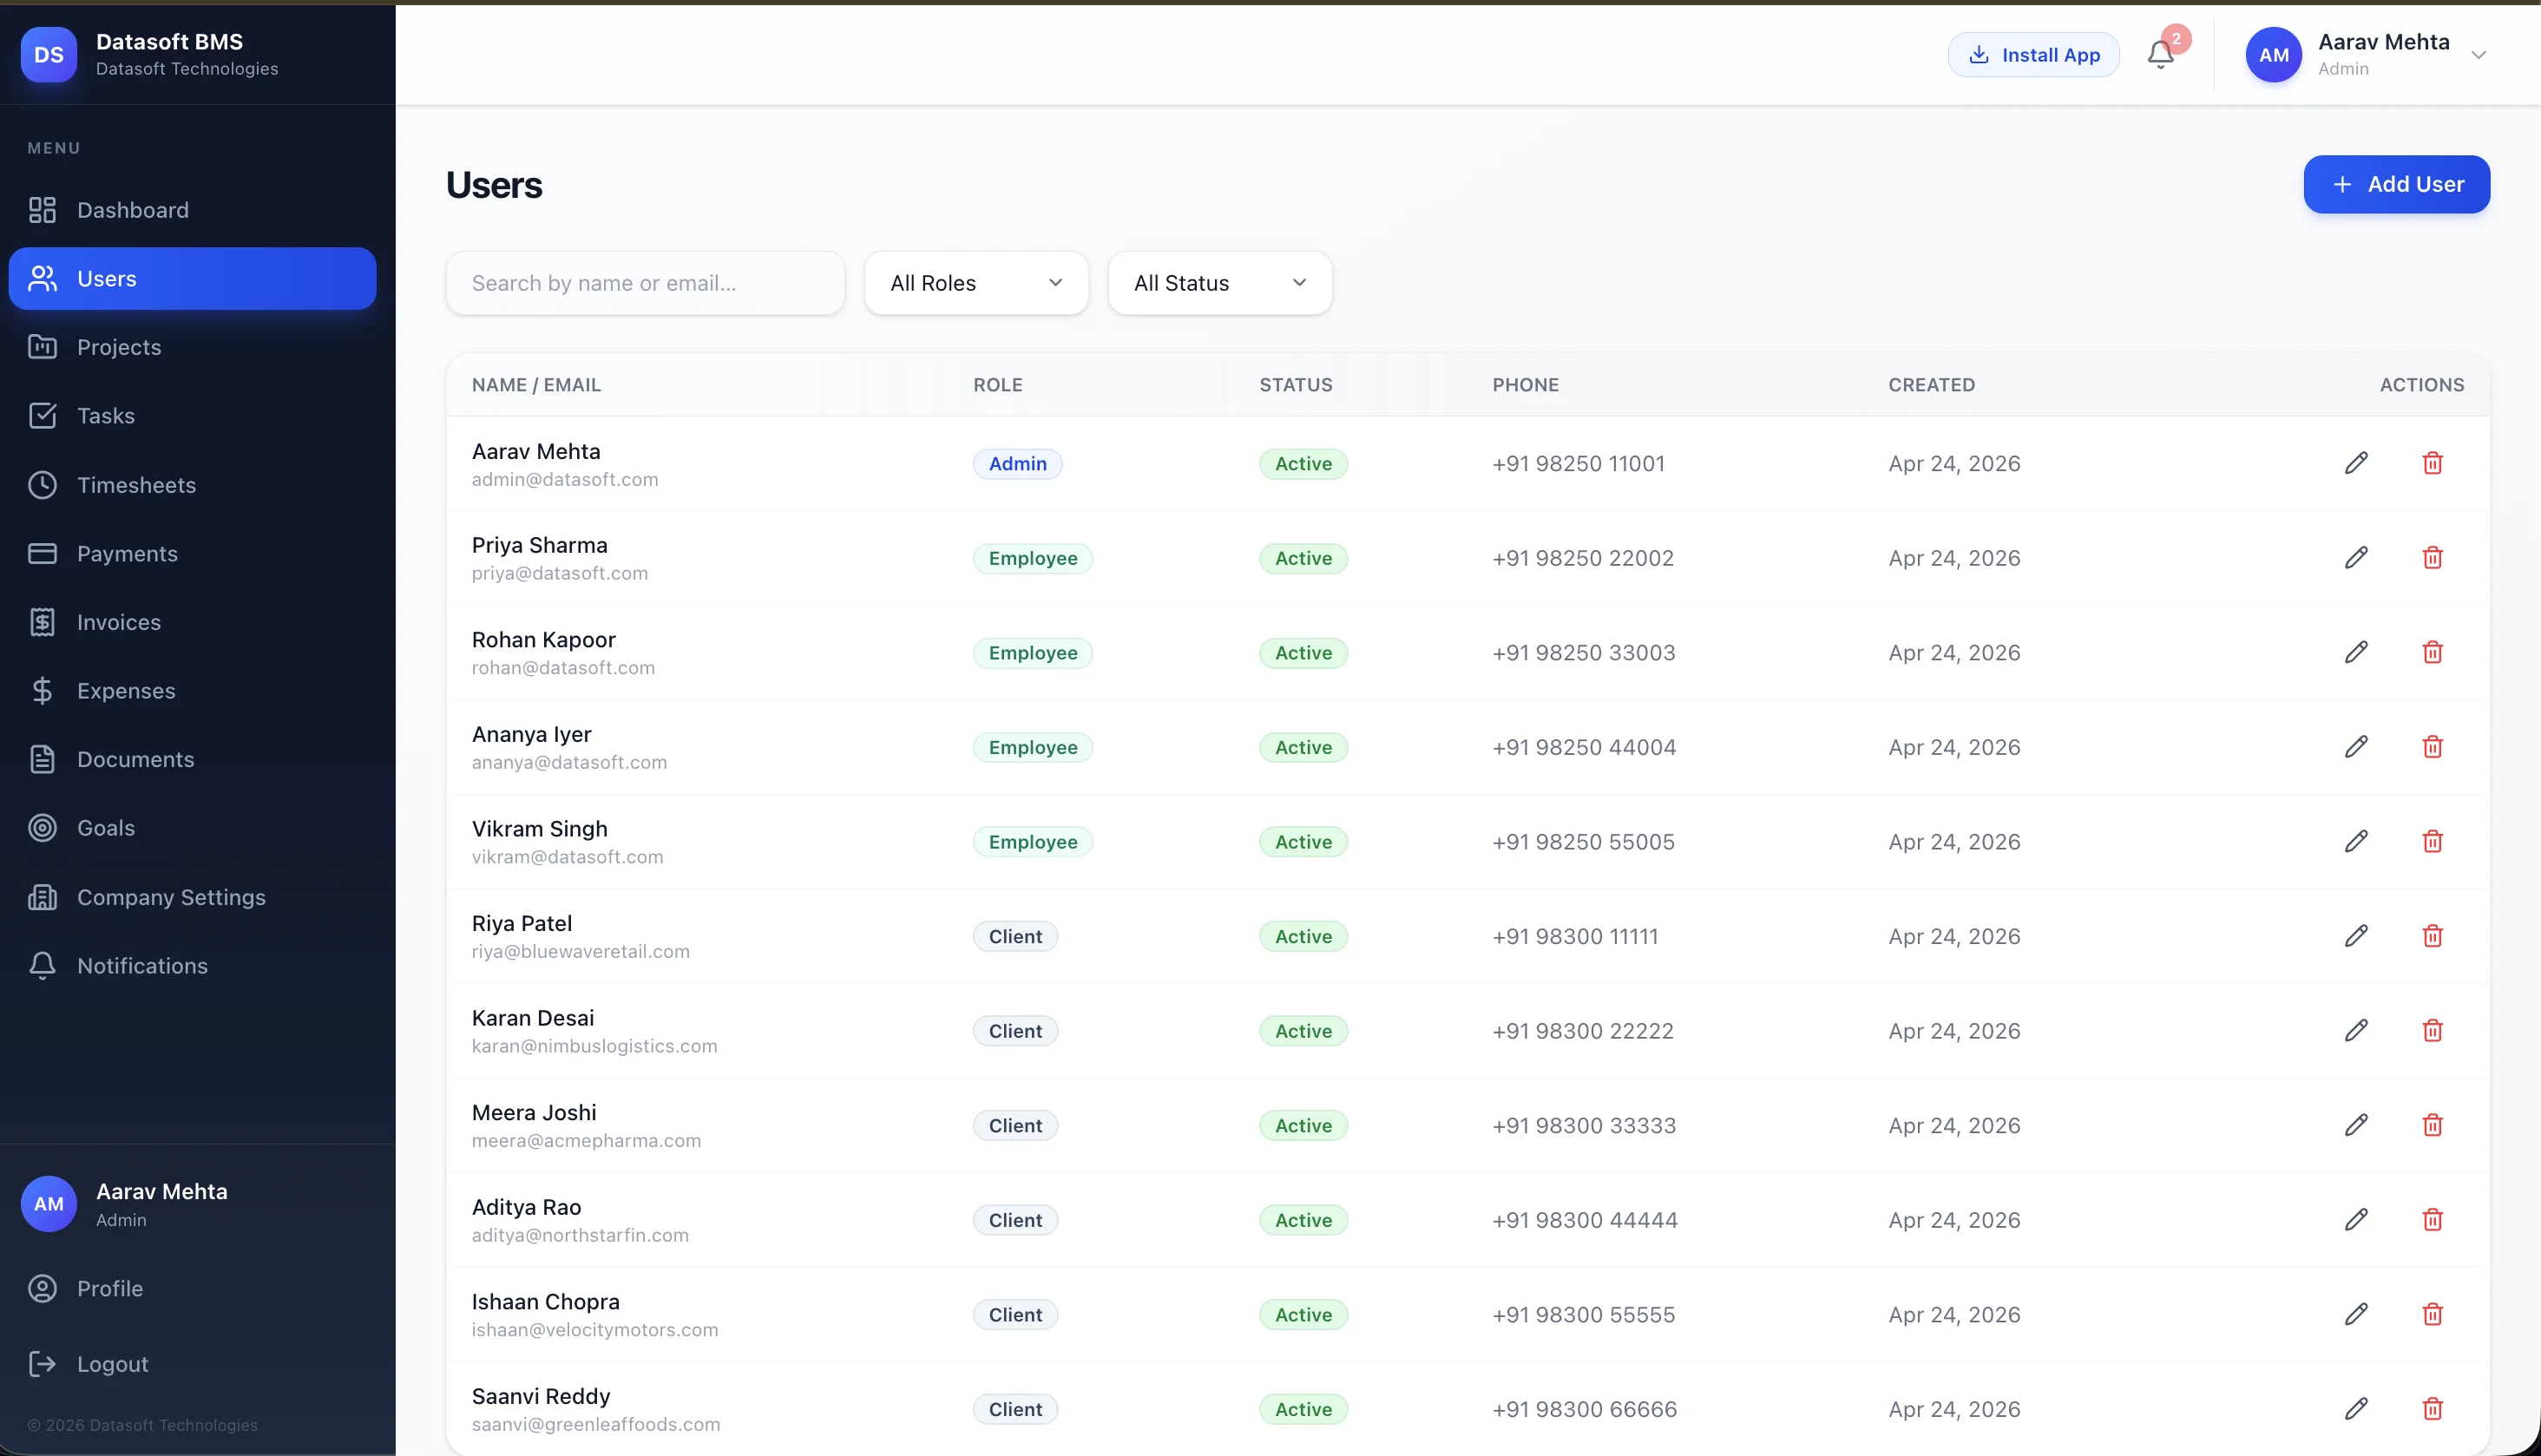The width and height of the screenshot is (2541, 1456).
Task: Open Company Settings from the menu
Action: 171,897
